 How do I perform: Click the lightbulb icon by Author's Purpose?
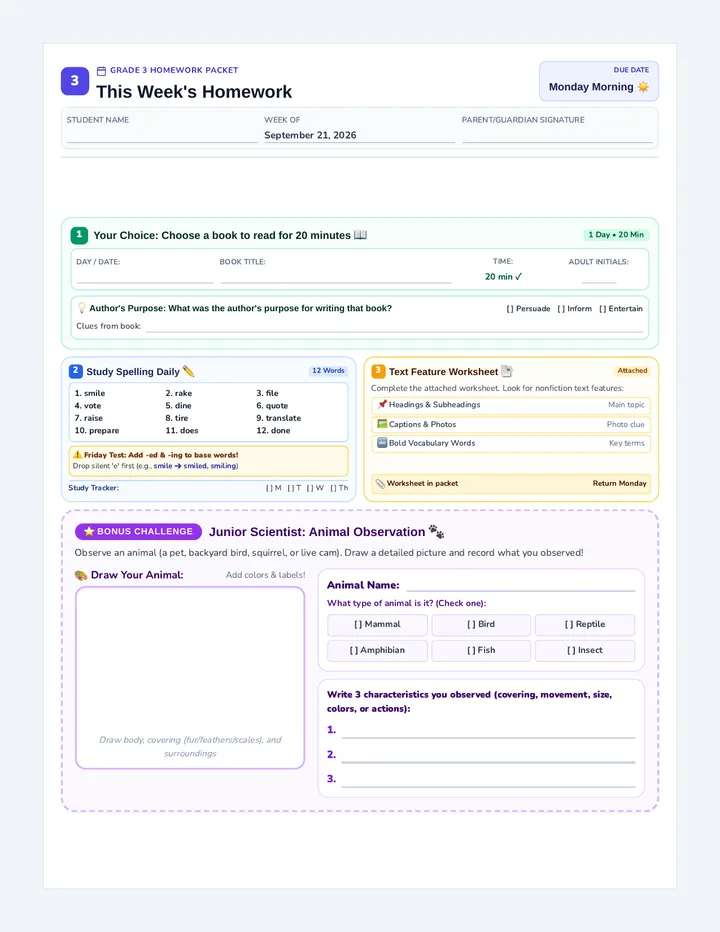(82, 308)
